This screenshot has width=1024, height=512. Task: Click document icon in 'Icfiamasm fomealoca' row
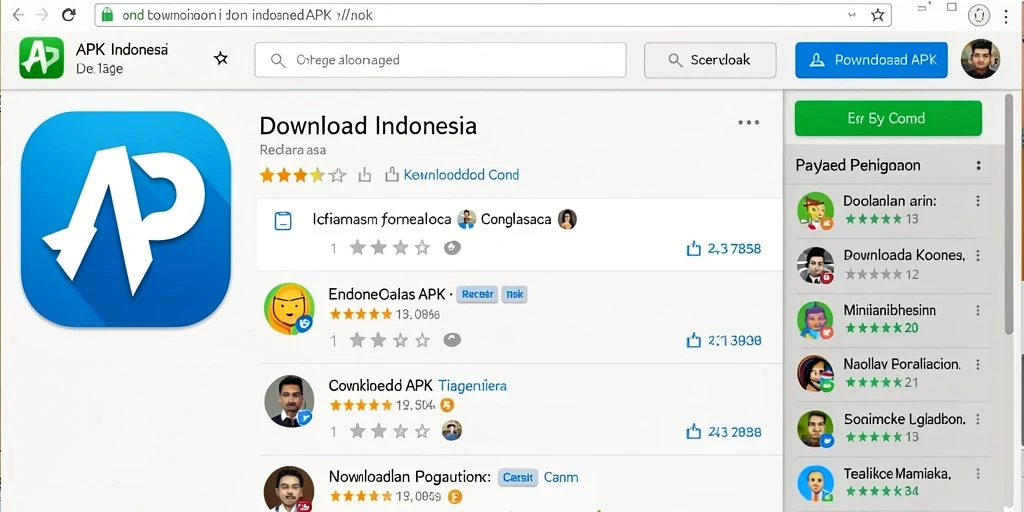282,221
